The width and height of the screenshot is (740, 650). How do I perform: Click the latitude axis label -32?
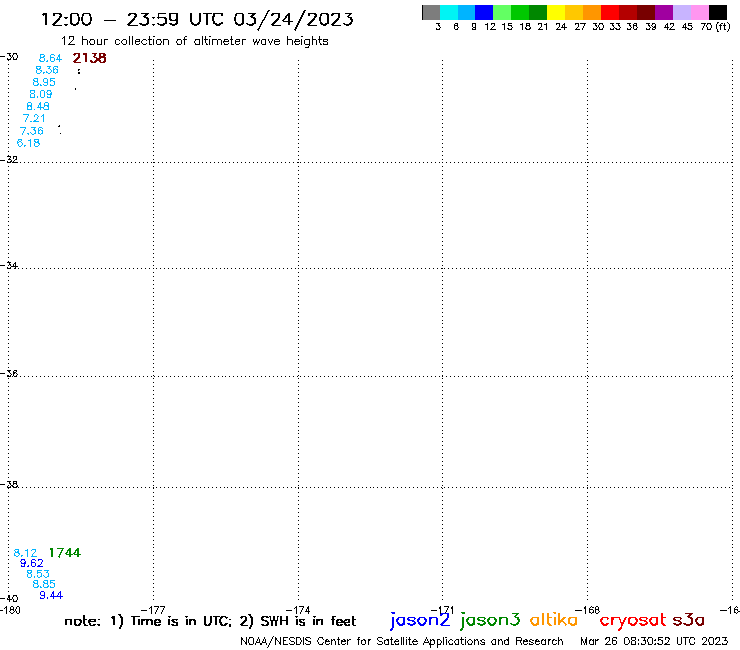point(9,160)
